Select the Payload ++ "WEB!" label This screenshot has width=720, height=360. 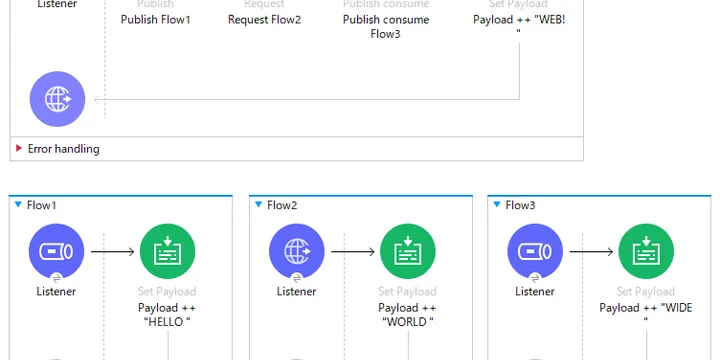point(518,25)
